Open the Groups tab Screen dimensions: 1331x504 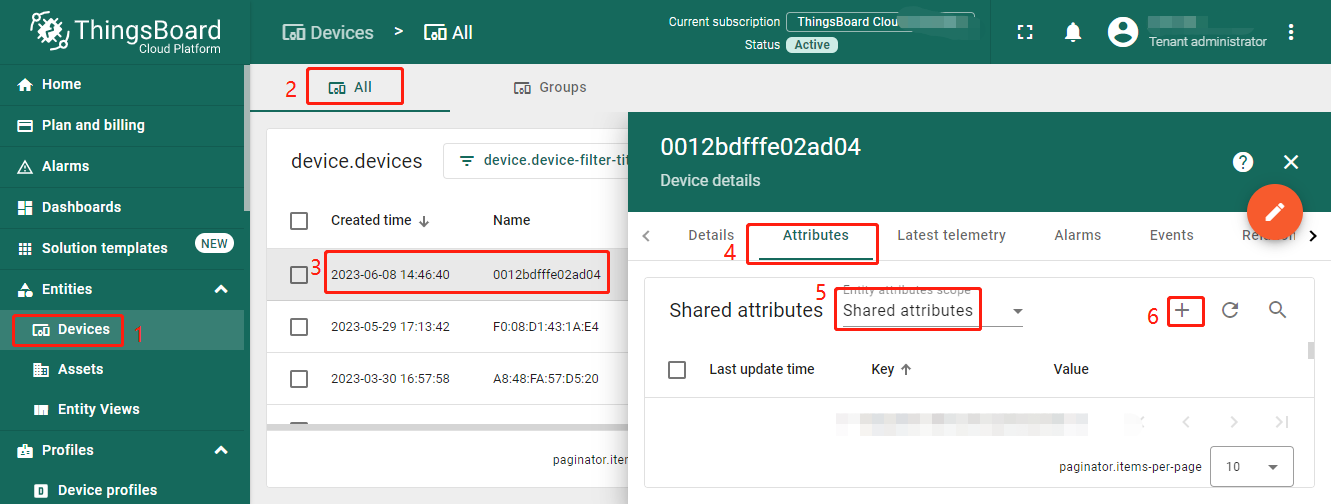coord(550,88)
